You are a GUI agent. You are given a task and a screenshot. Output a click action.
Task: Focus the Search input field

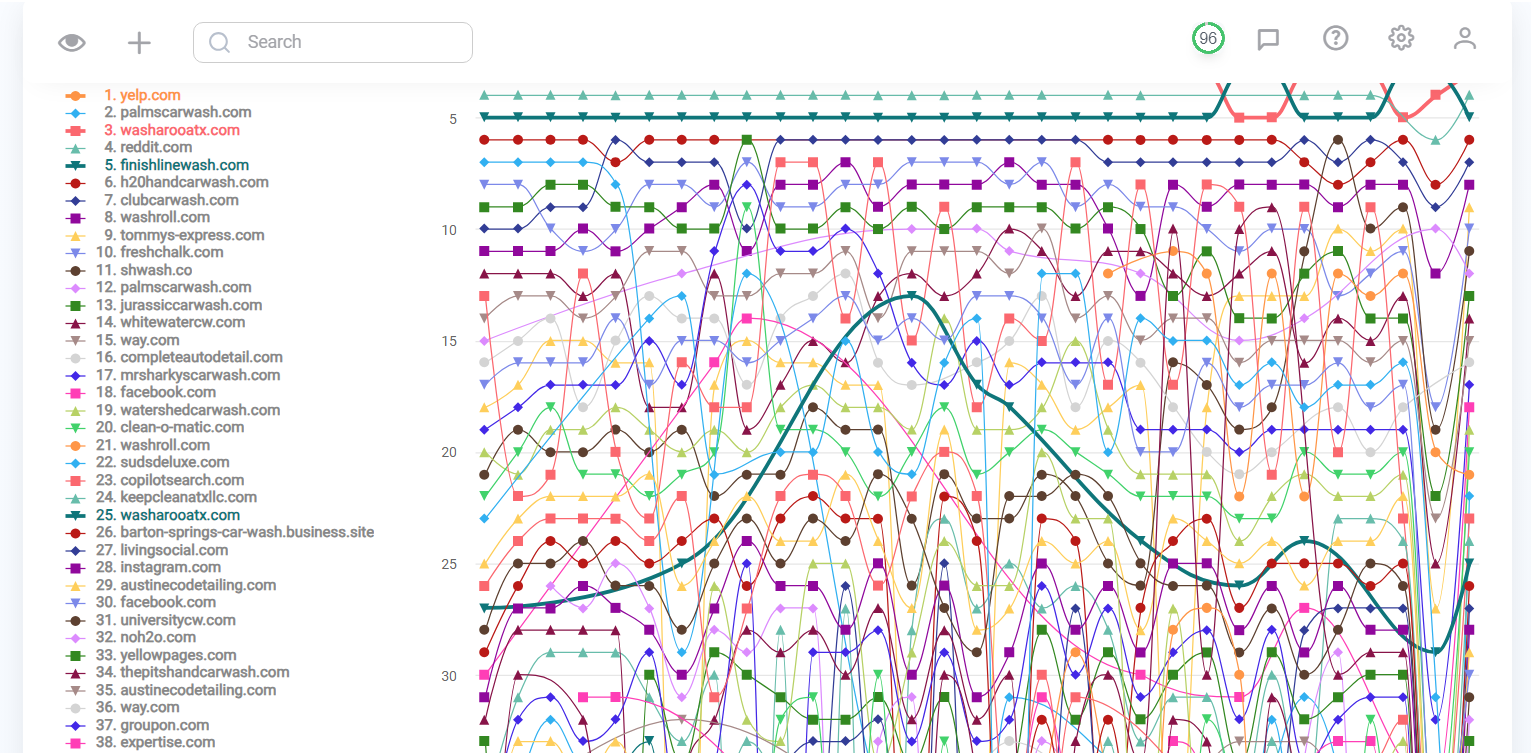click(x=333, y=42)
